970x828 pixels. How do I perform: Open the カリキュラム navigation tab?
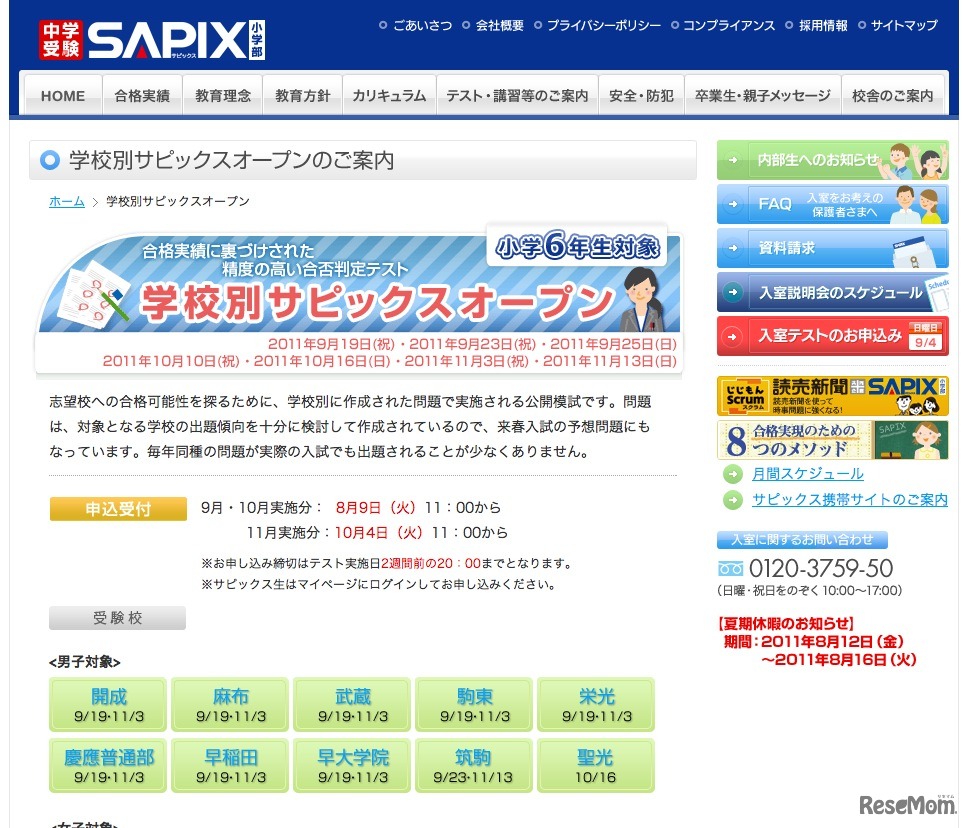(x=389, y=95)
